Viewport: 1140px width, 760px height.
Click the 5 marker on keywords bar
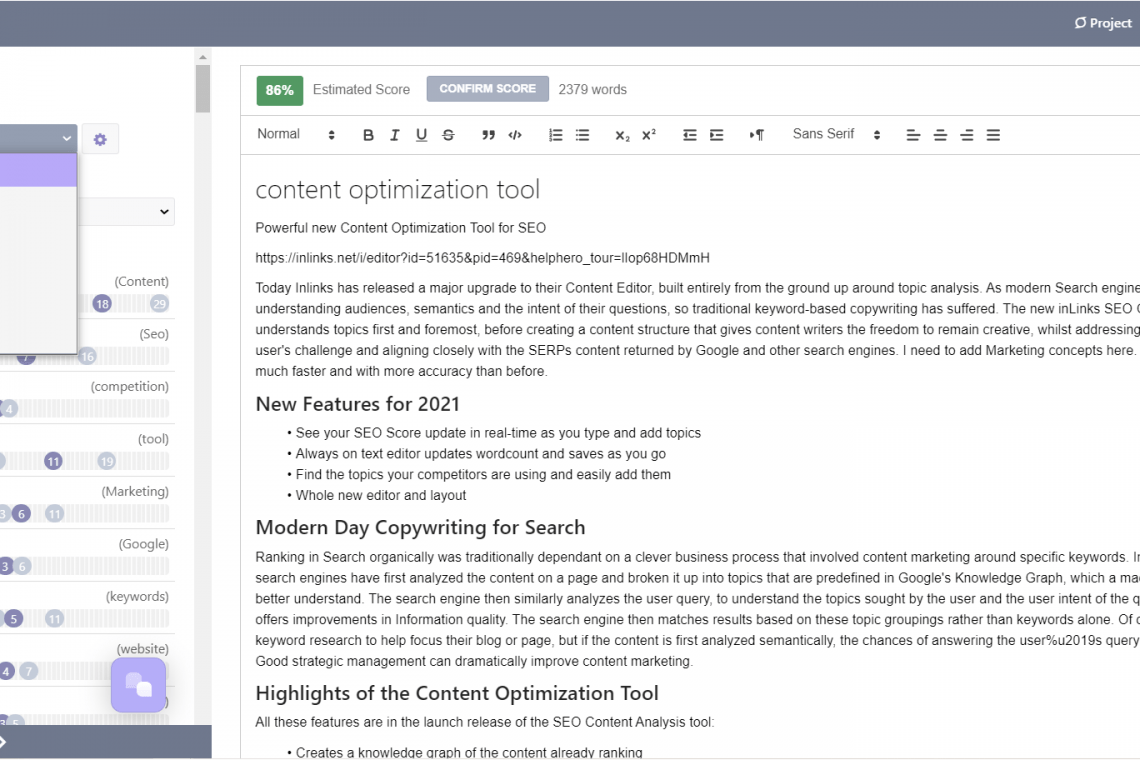[13, 619]
